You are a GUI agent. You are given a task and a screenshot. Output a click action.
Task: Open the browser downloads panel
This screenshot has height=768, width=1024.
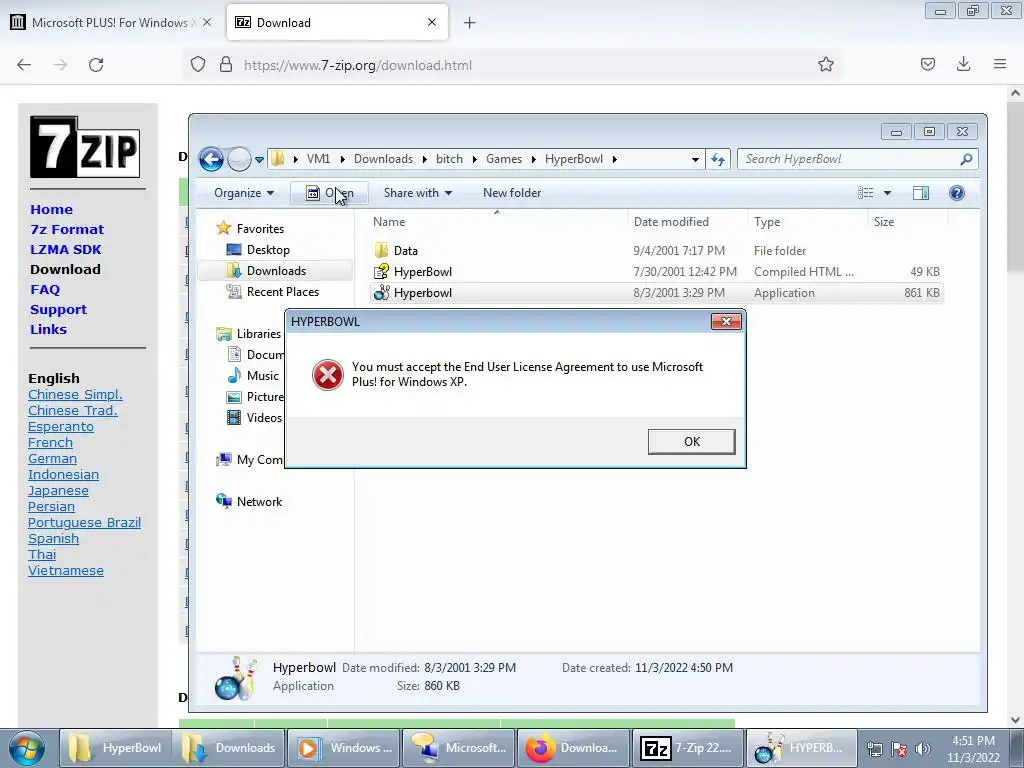click(963, 65)
